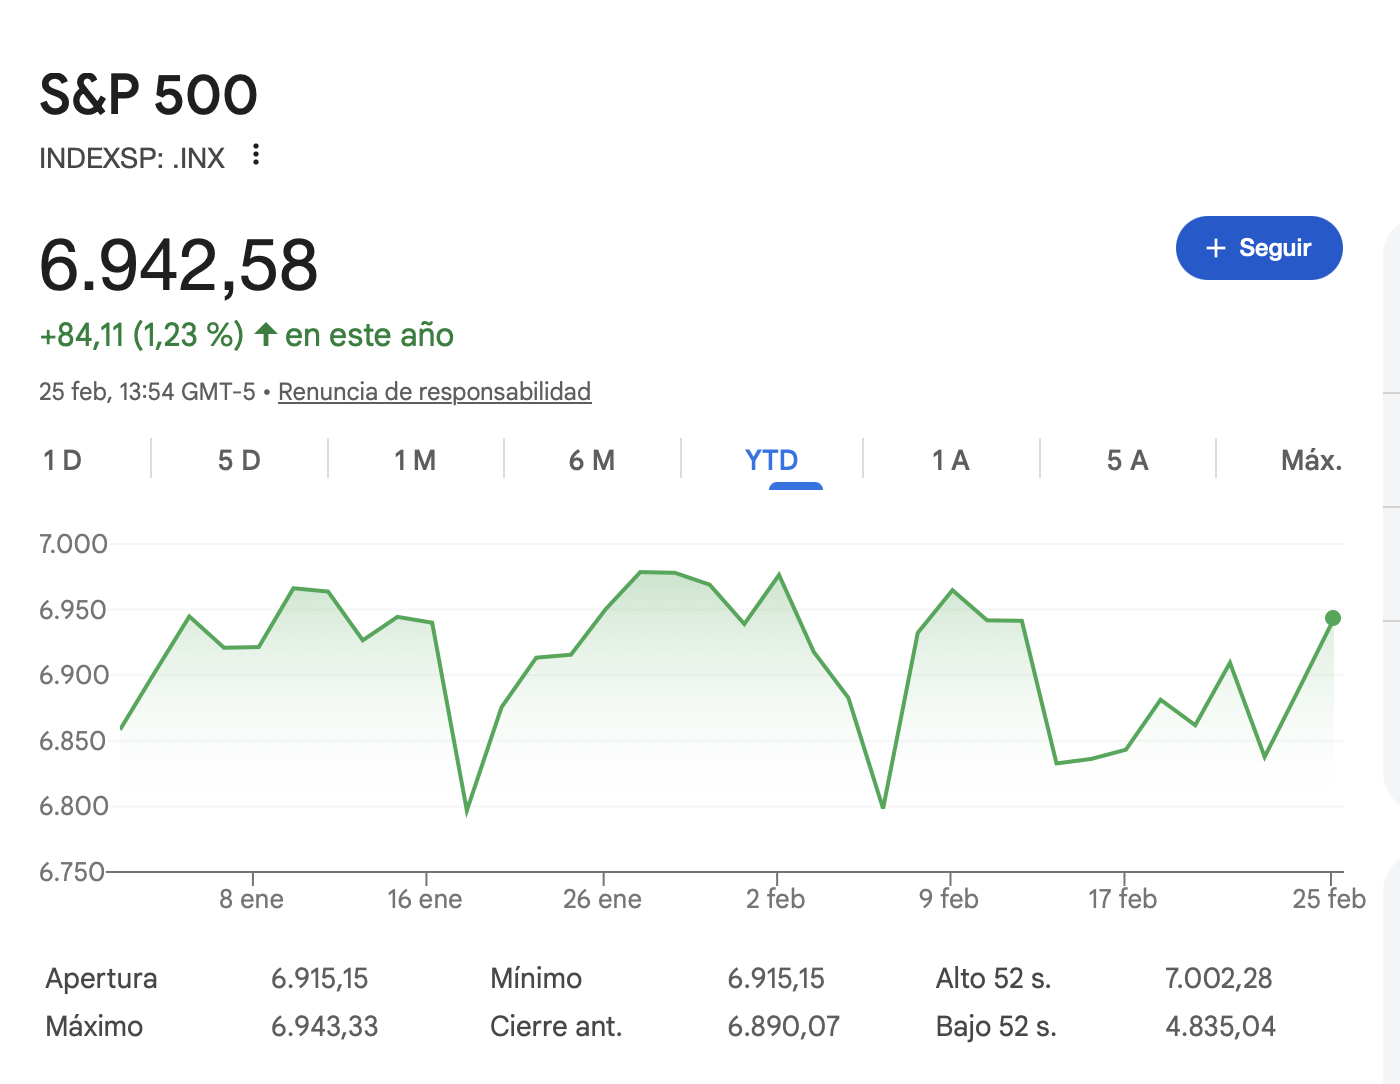Viewport: 1400px width, 1084px height.
Task: Select the Máx. range tab
Action: (1310, 460)
